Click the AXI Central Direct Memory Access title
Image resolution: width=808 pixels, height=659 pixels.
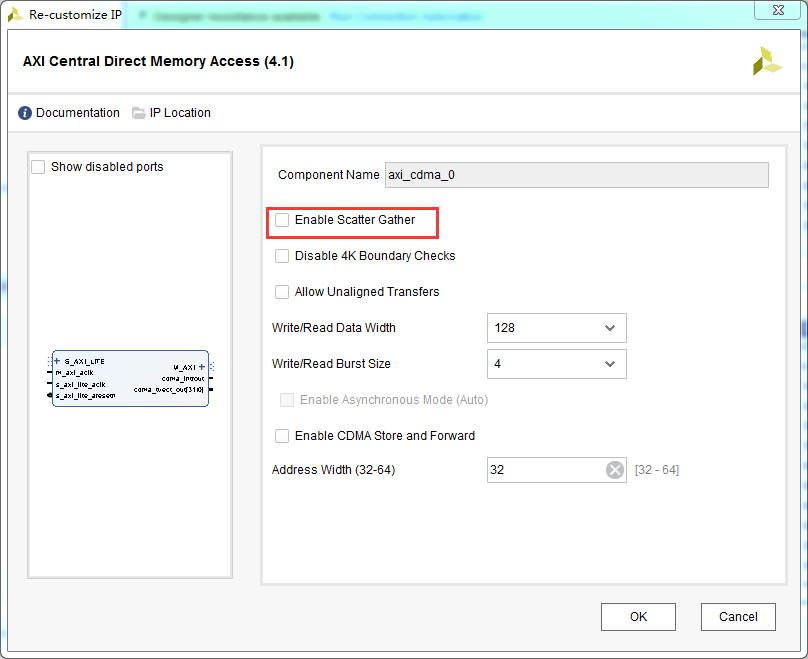point(158,61)
